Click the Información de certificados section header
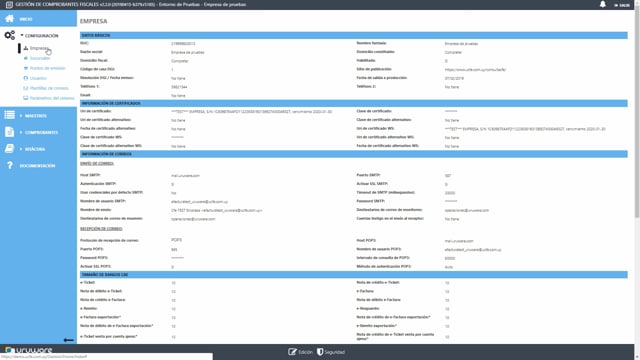640x360 pixels. click(x=353, y=103)
